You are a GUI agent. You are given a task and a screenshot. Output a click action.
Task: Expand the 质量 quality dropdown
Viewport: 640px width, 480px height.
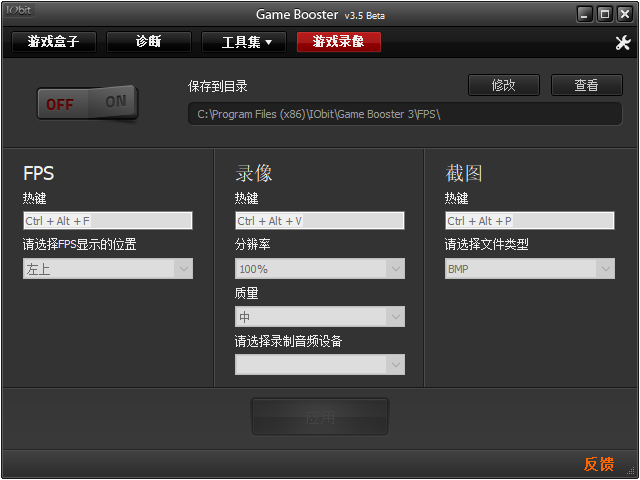coord(320,317)
